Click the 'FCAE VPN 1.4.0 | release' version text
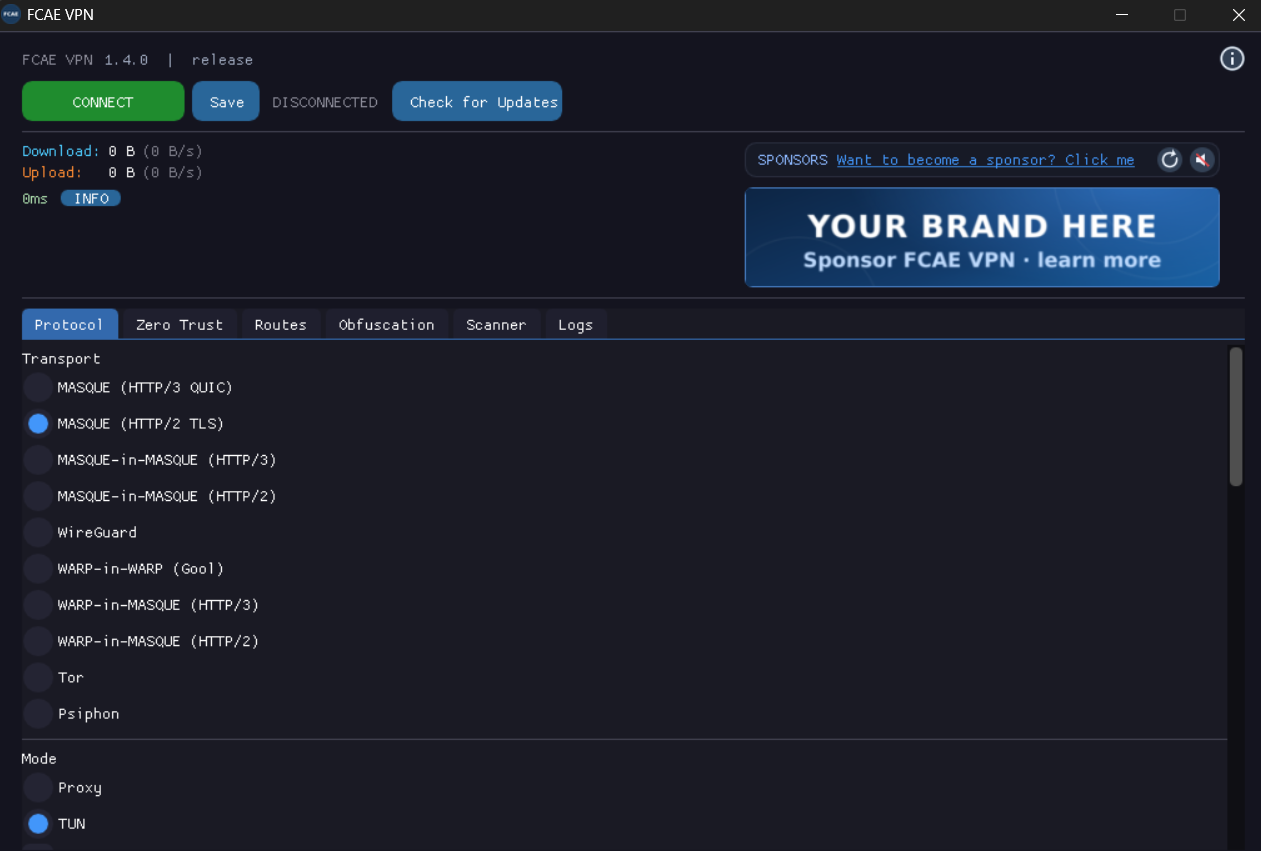This screenshot has height=851, width=1261. (138, 60)
